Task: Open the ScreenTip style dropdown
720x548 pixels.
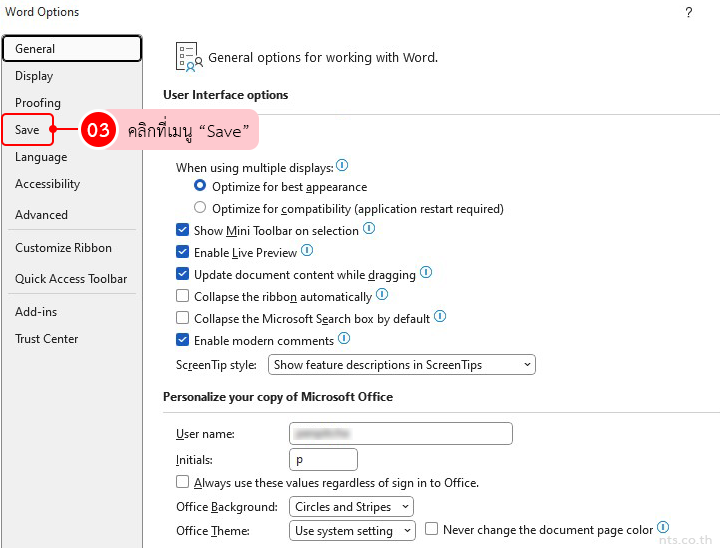Action: 402,365
